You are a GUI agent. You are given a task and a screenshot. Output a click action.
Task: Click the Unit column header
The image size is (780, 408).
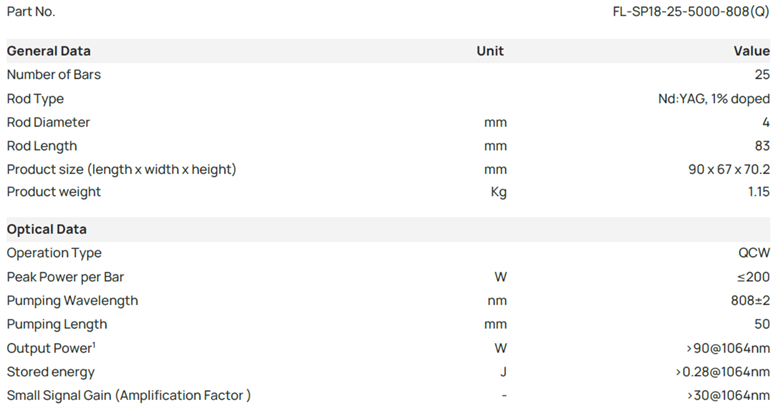[490, 51]
